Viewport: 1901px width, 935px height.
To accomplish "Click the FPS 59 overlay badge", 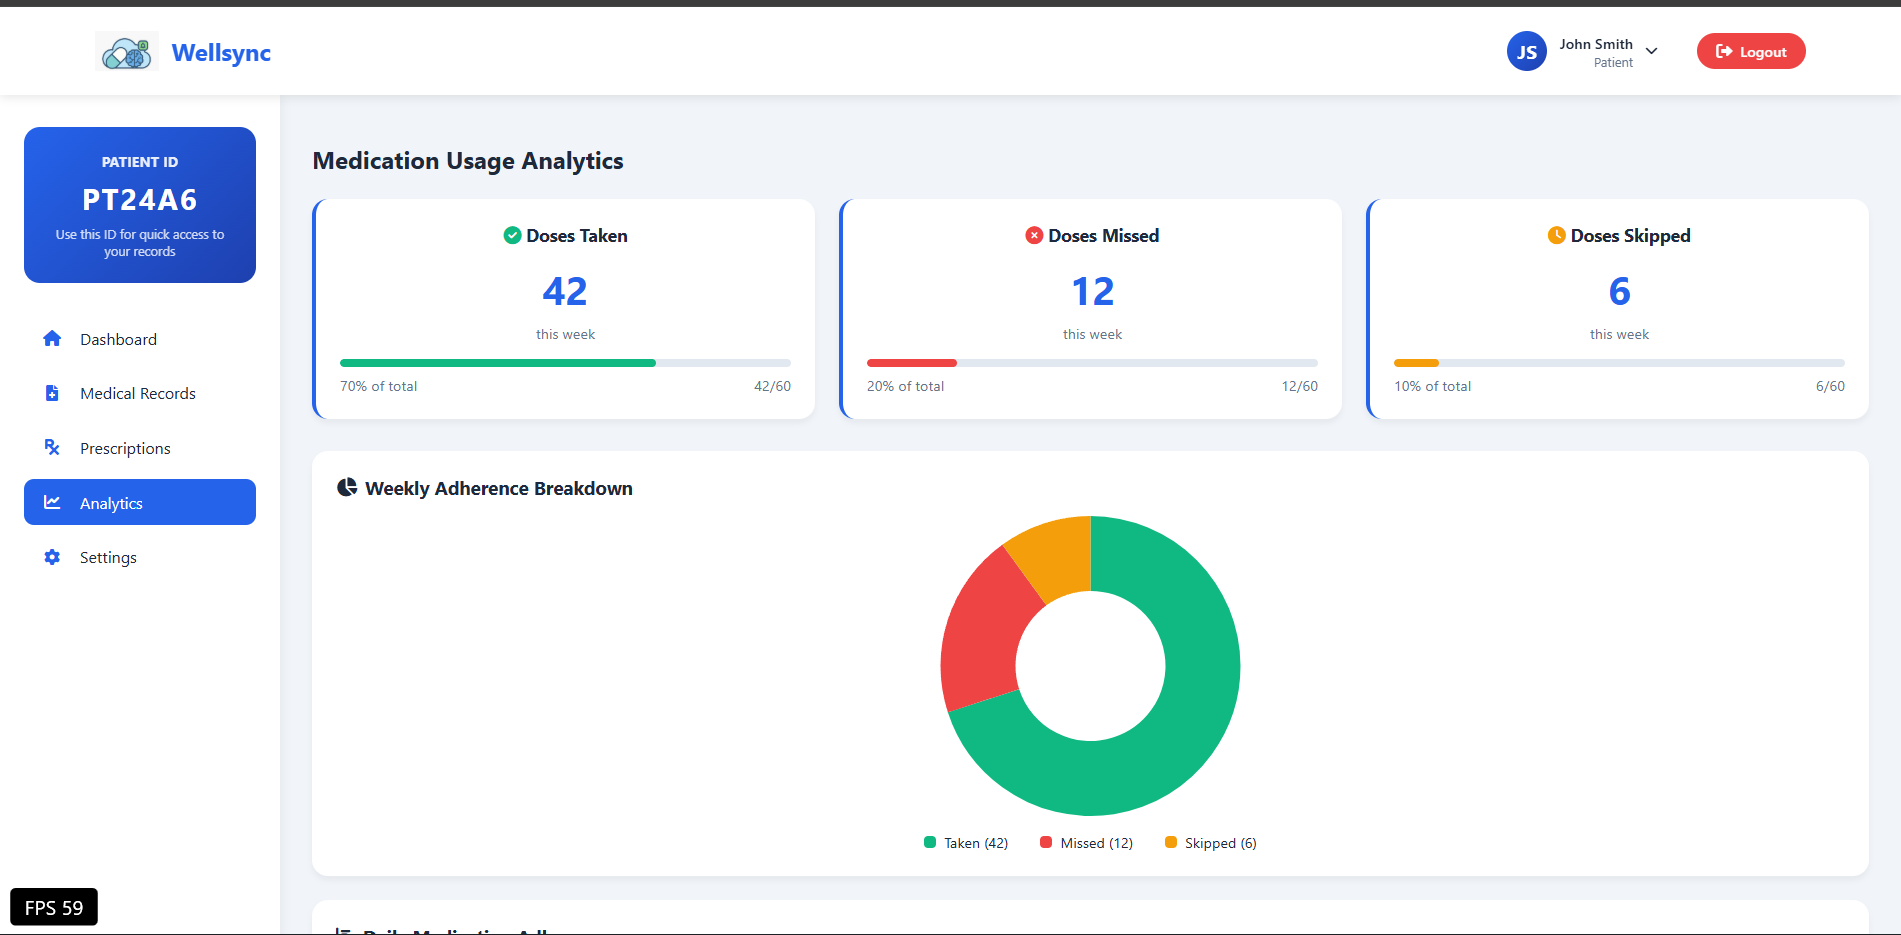I will (54, 907).
